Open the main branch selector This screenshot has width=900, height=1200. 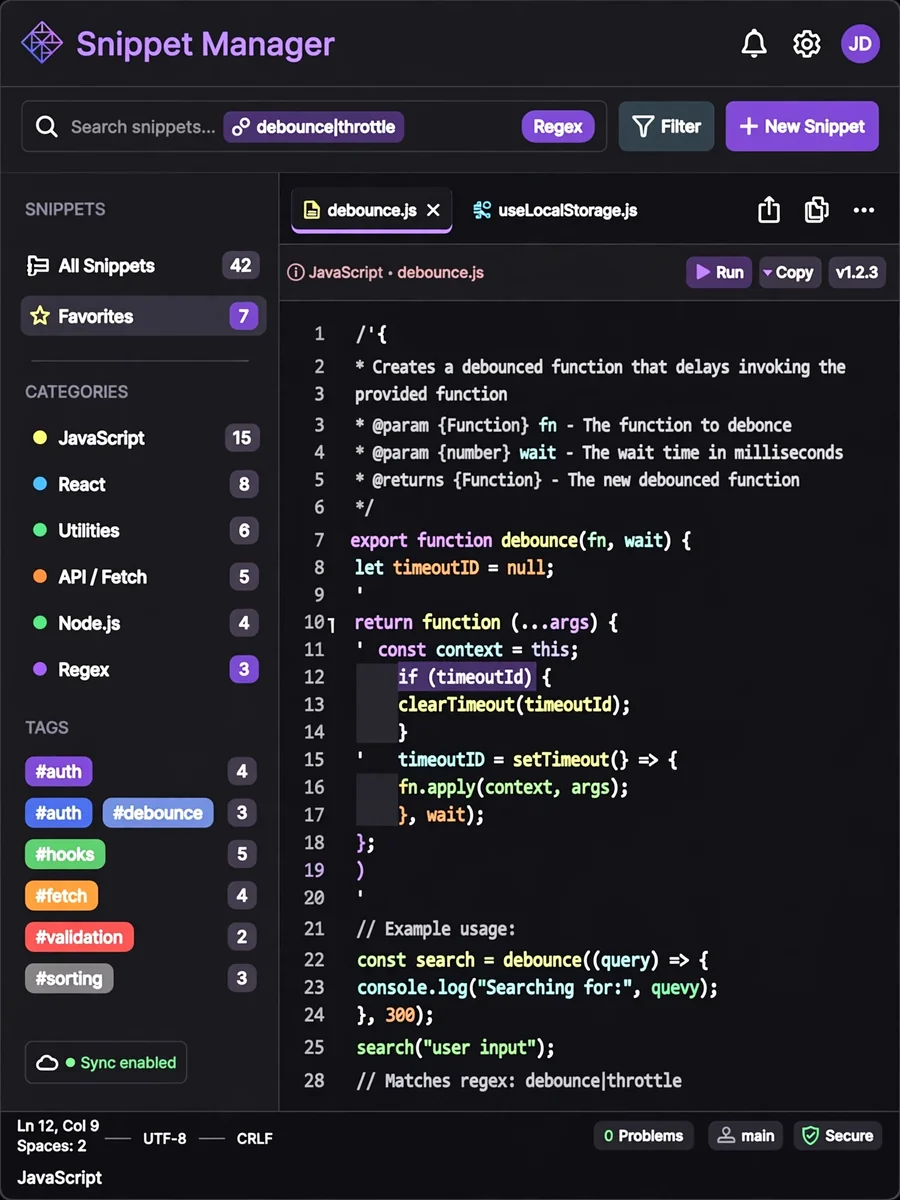pos(747,1136)
